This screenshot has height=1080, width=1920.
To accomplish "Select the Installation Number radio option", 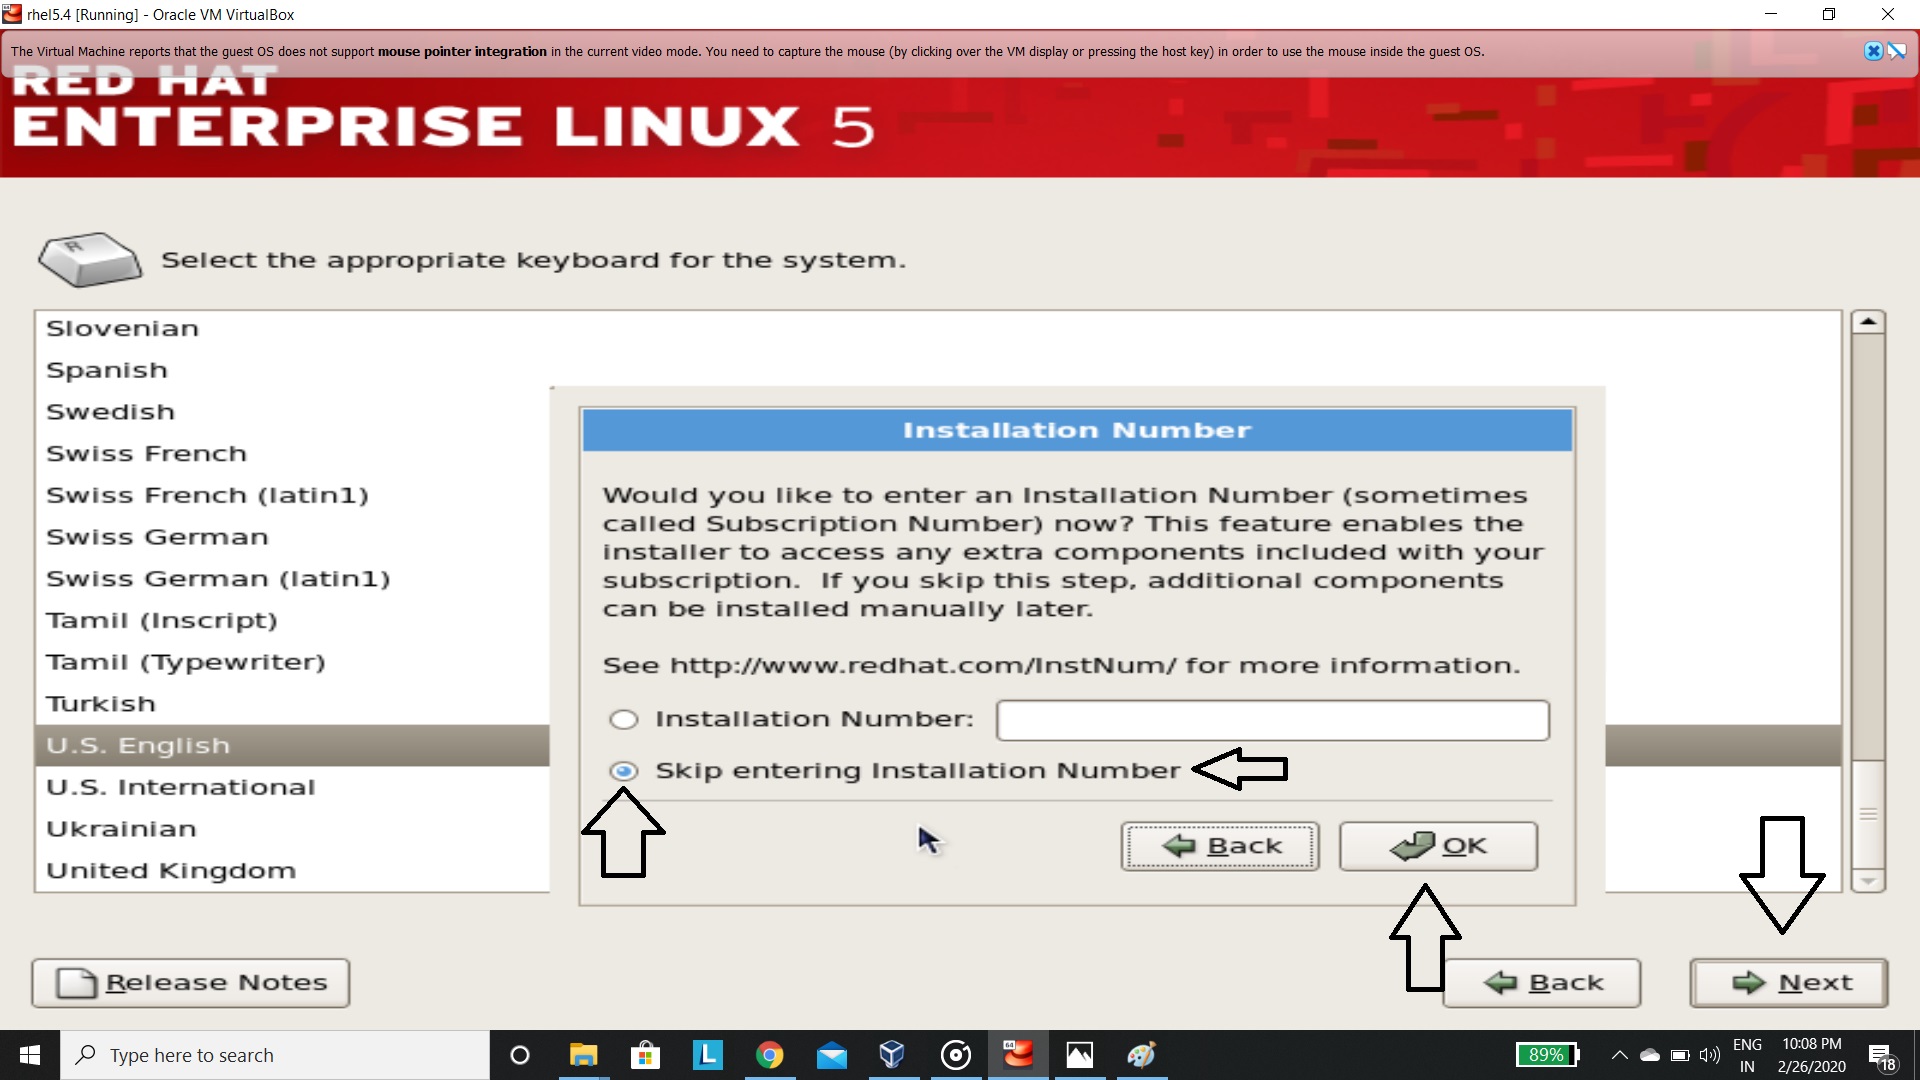I will pyautogui.click(x=624, y=720).
